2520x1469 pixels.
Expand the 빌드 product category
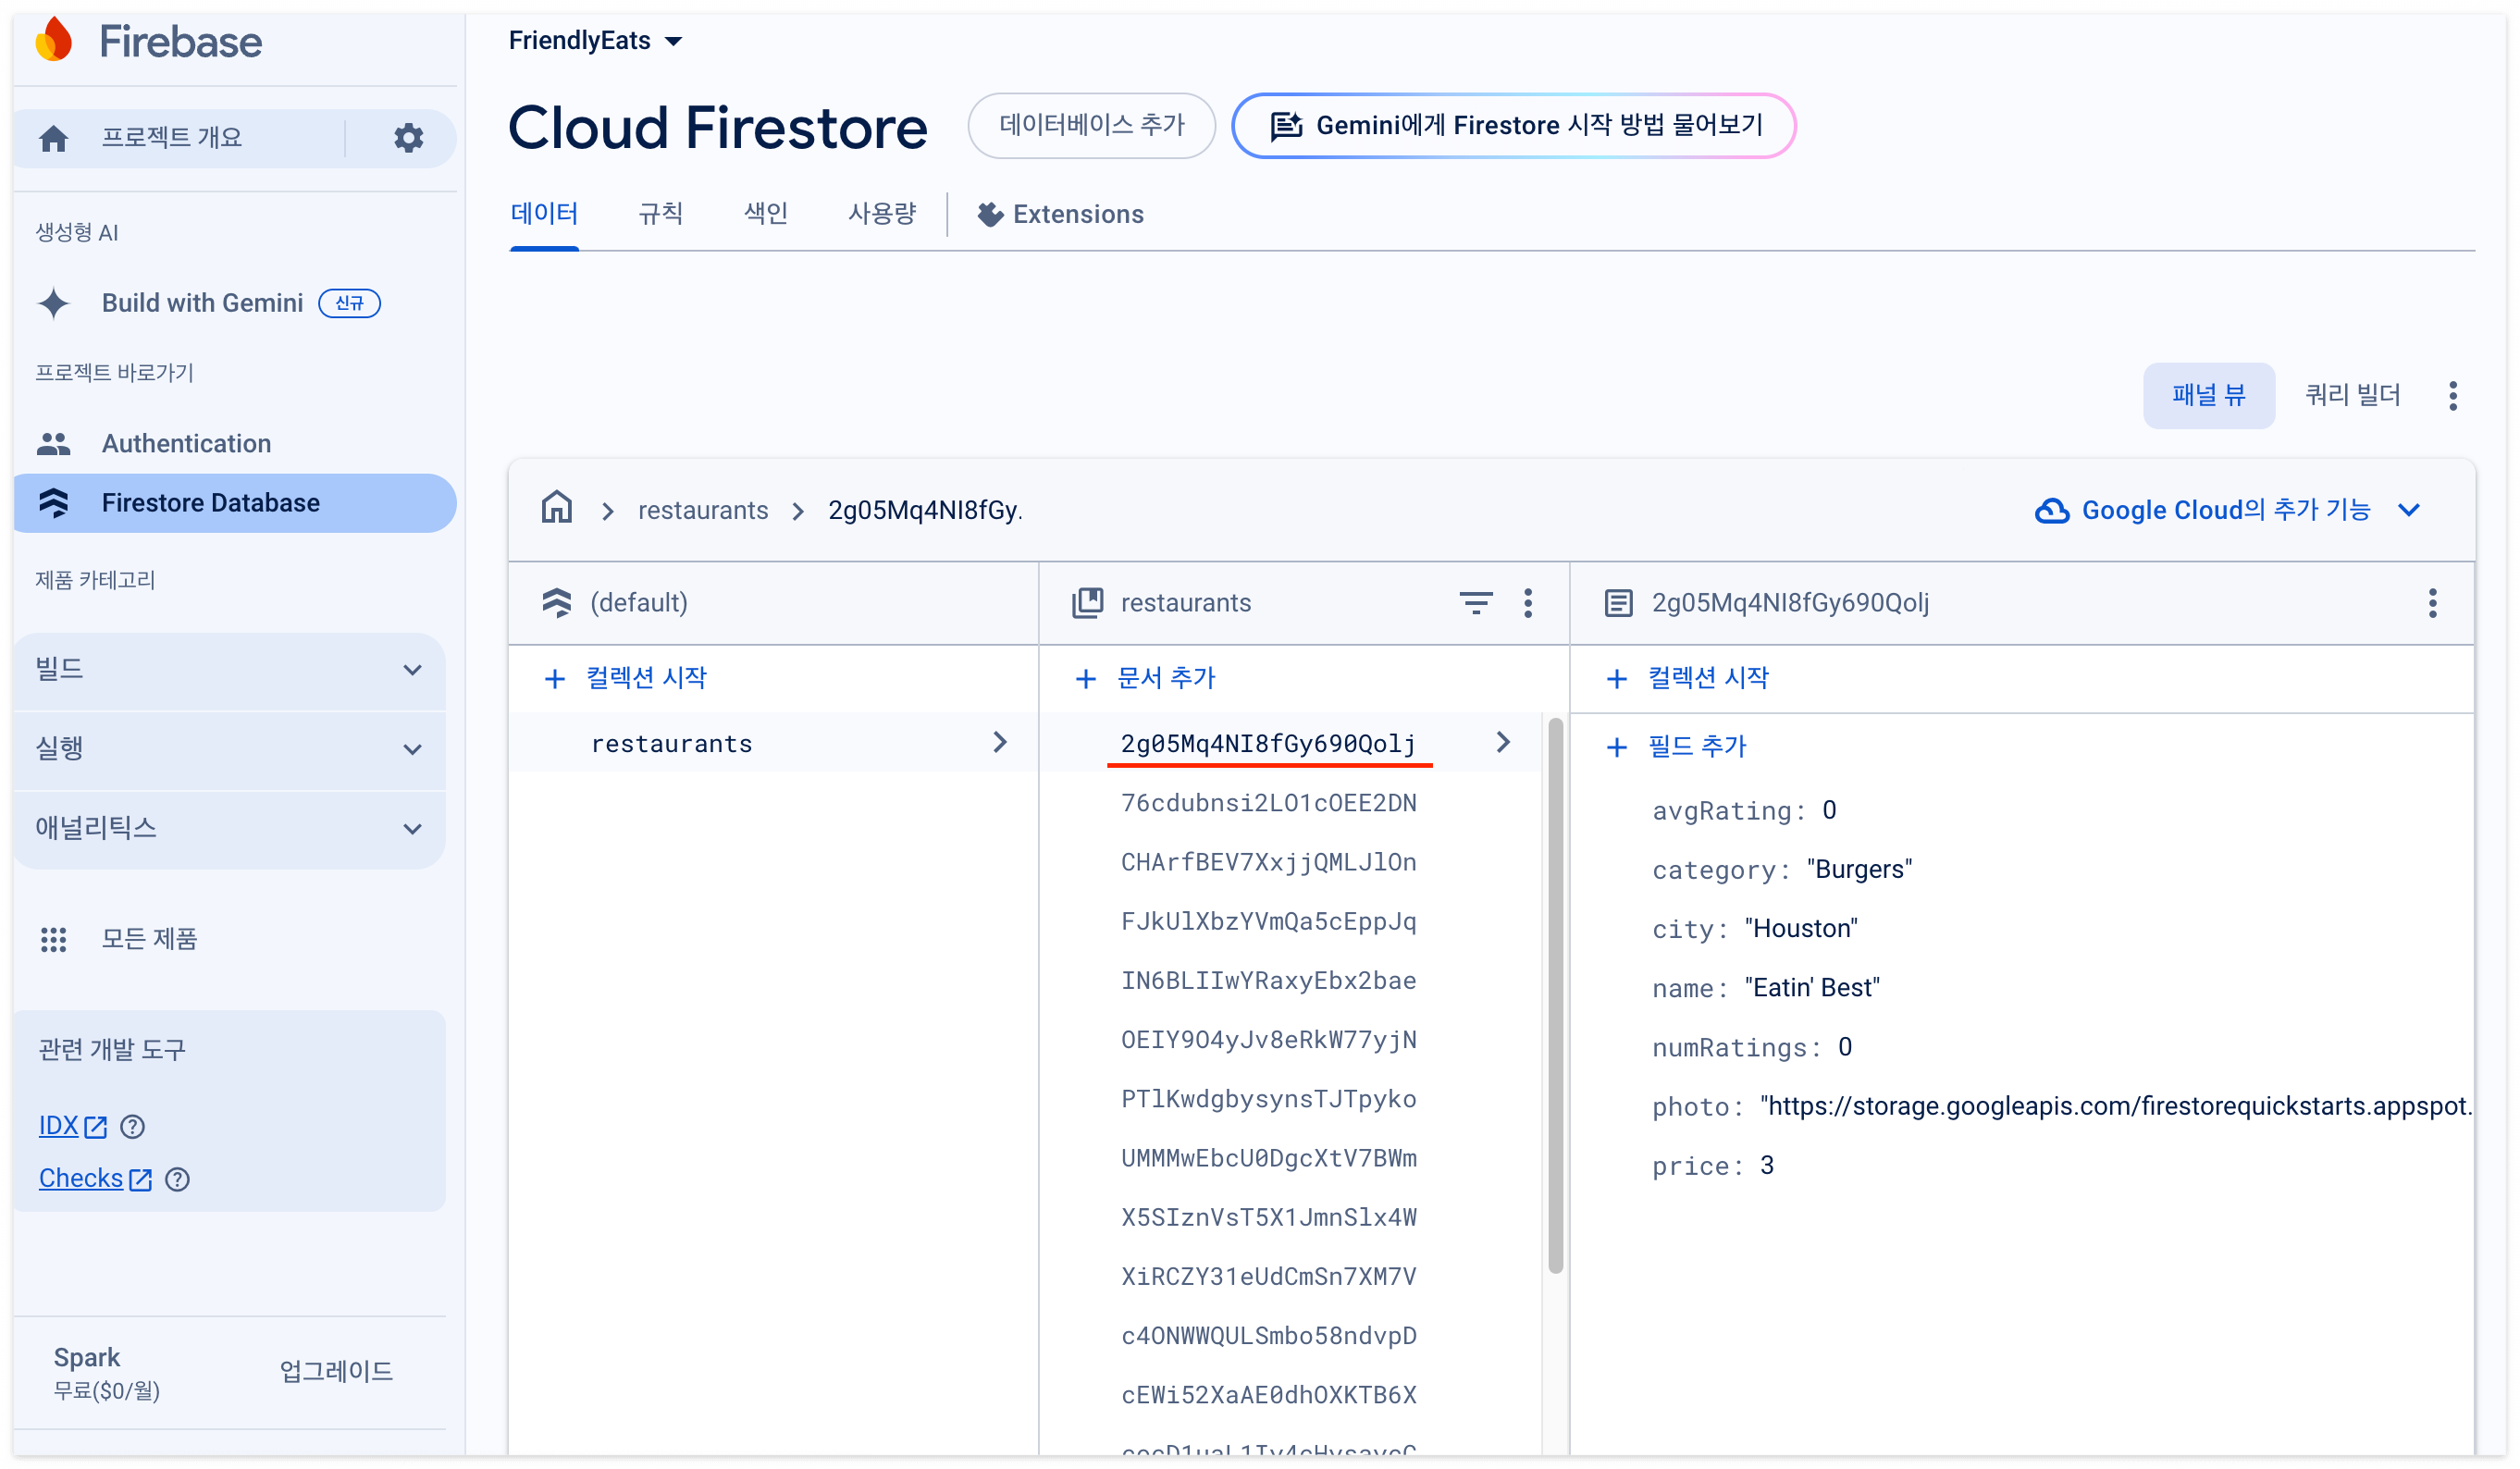(229, 669)
